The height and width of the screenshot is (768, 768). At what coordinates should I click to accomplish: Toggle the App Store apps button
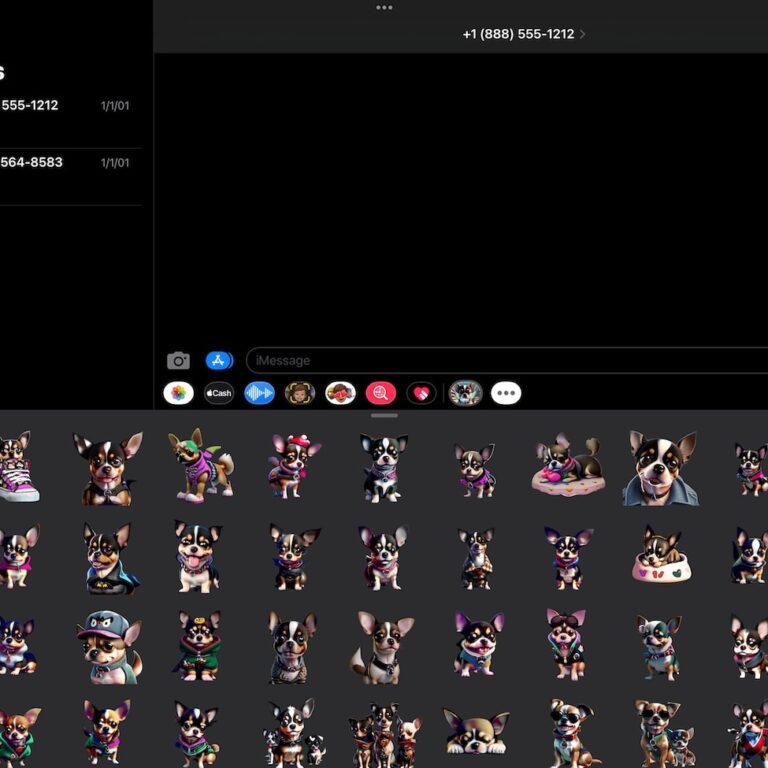pos(219,361)
